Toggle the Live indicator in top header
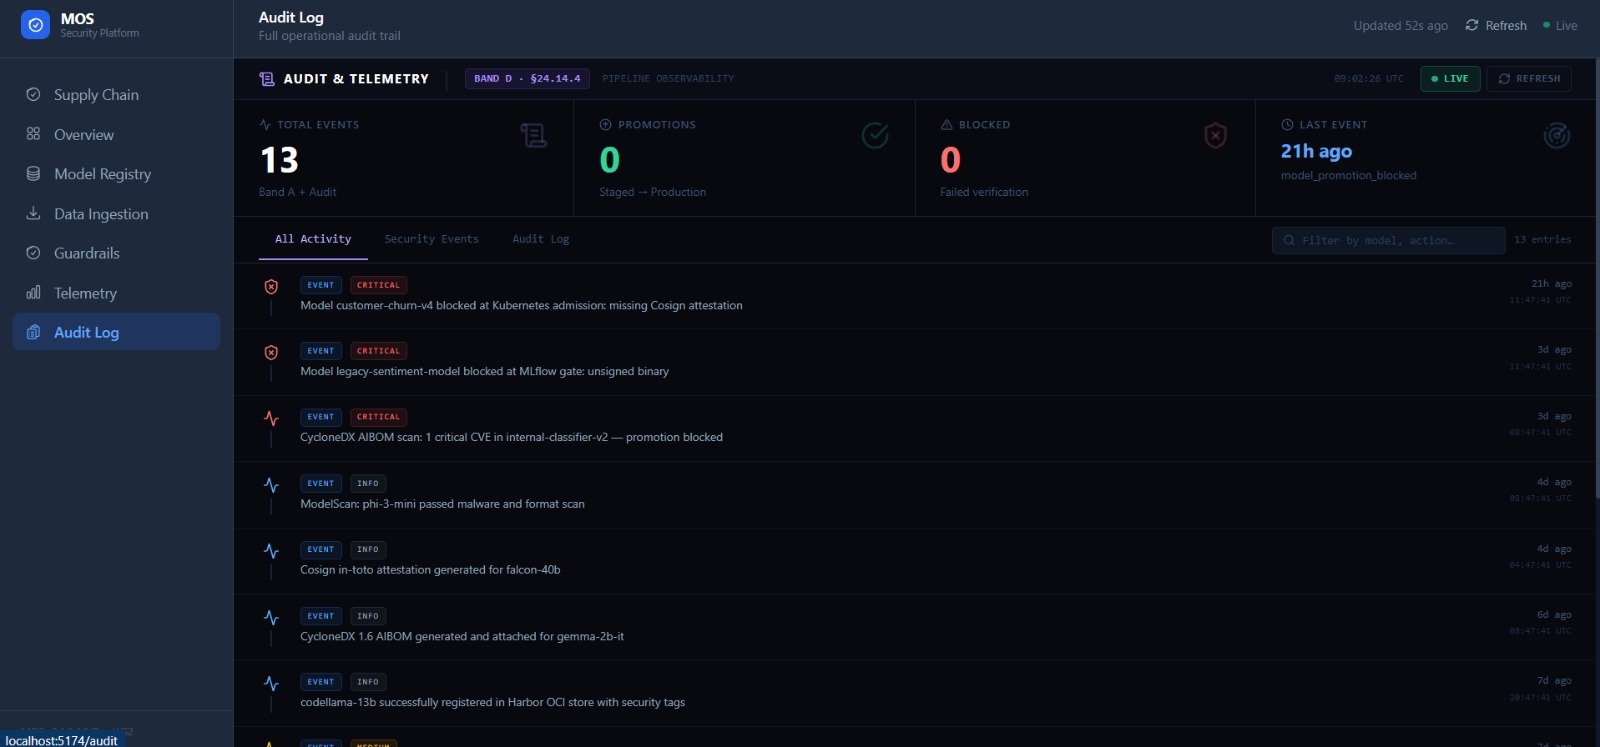Viewport: 1600px width, 747px height. coord(1560,26)
